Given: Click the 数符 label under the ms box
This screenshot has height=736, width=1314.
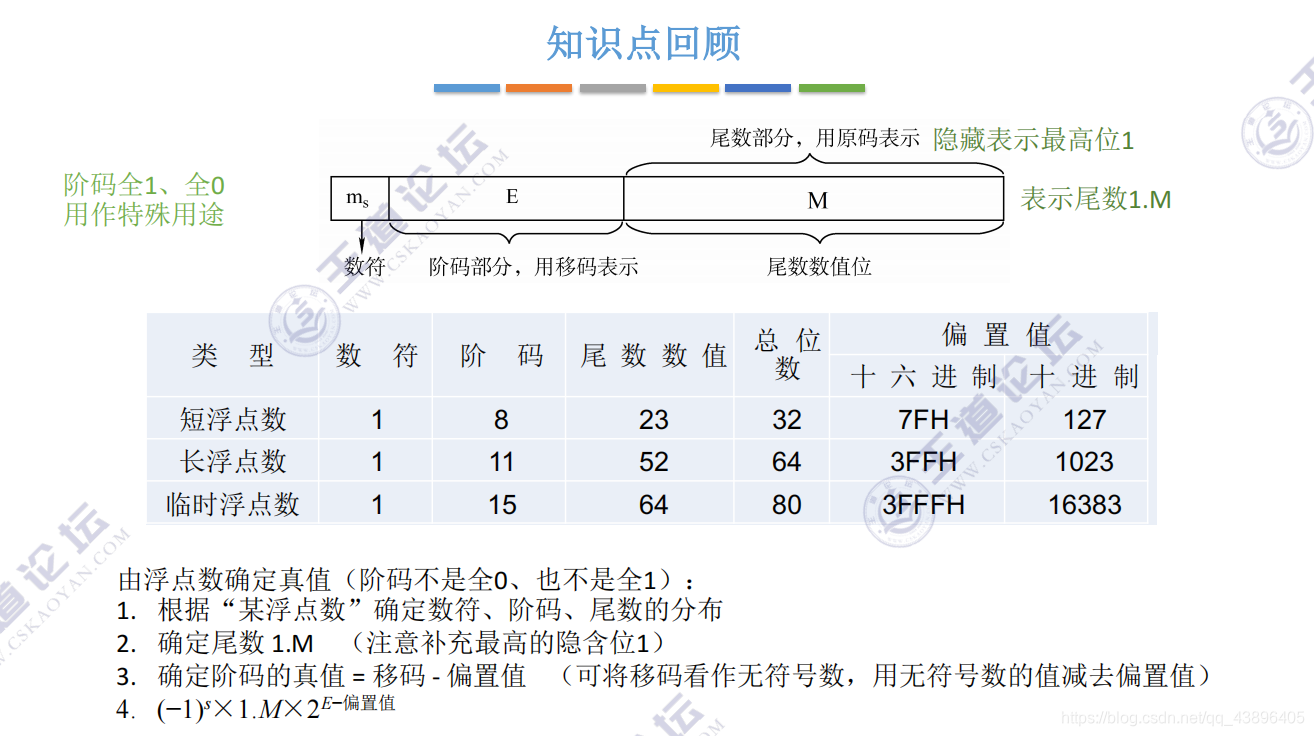Looking at the screenshot, I should [x=365, y=266].
